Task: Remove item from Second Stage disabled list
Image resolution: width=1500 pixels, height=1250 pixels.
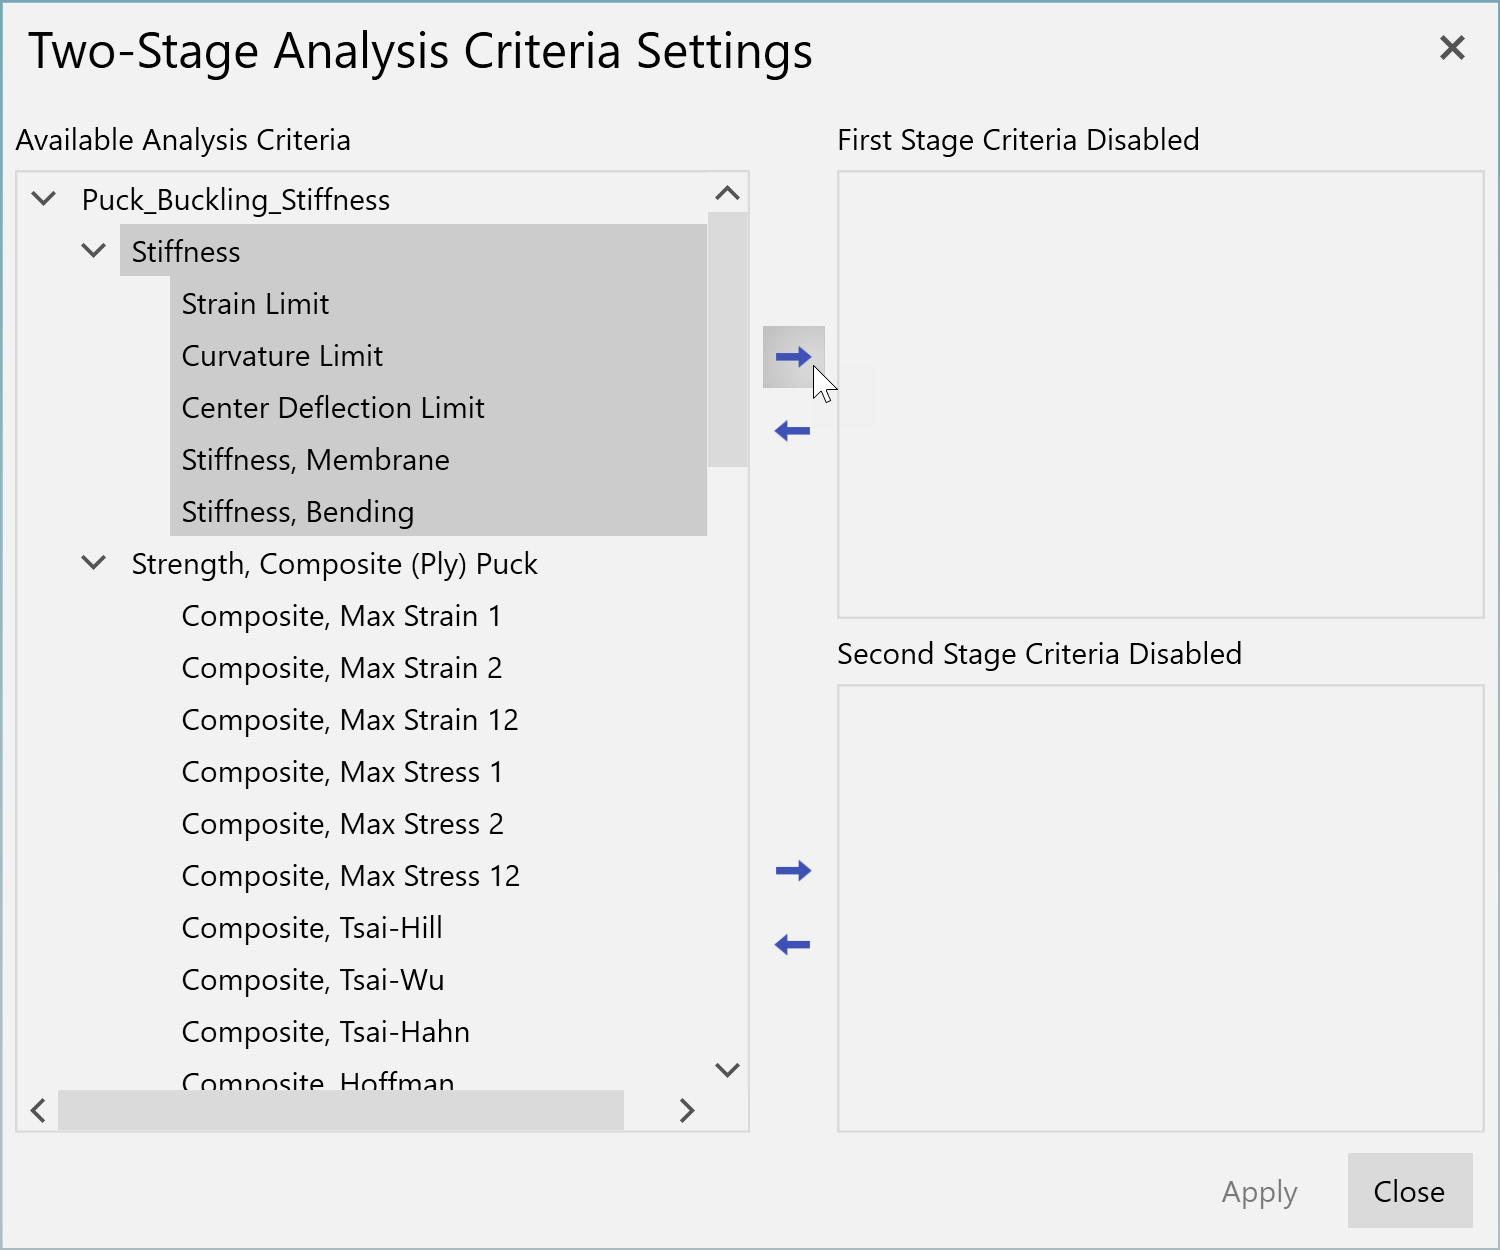Action: point(793,945)
